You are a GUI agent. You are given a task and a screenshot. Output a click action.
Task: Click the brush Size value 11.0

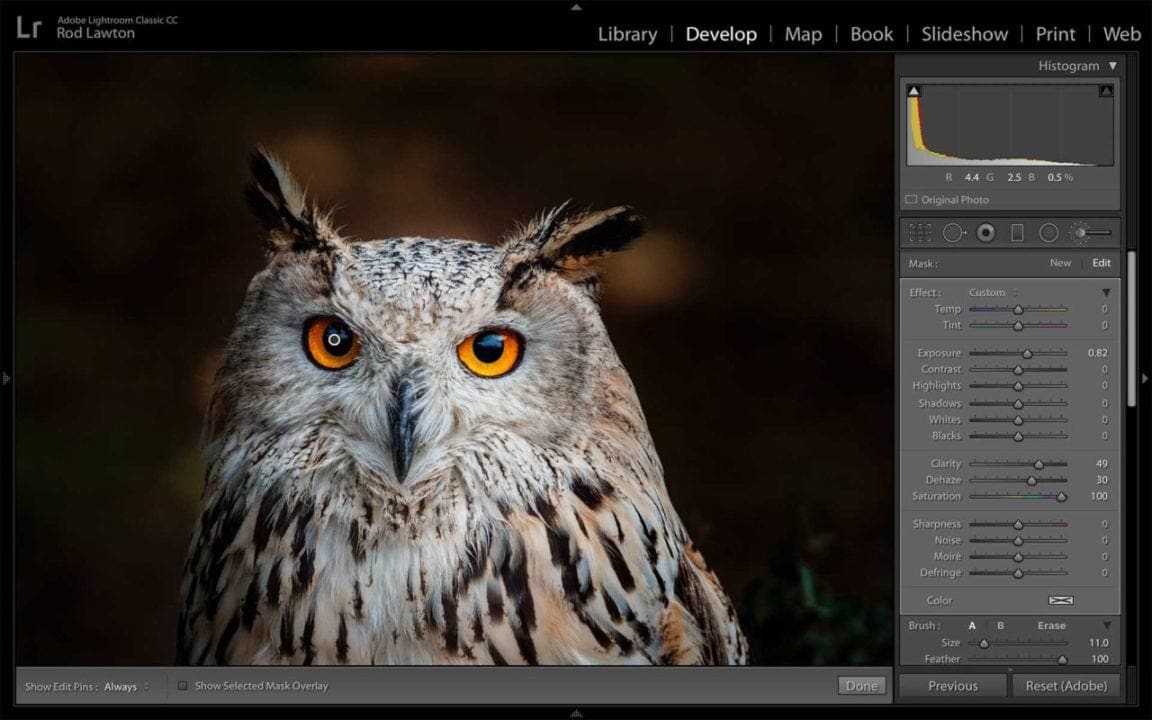point(1098,643)
